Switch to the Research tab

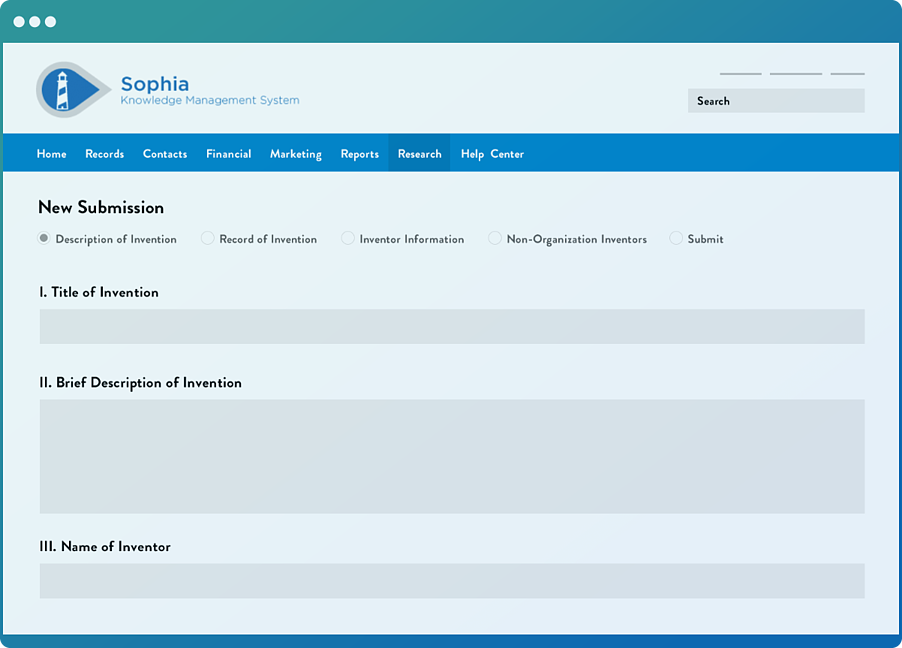click(x=419, y=153)
